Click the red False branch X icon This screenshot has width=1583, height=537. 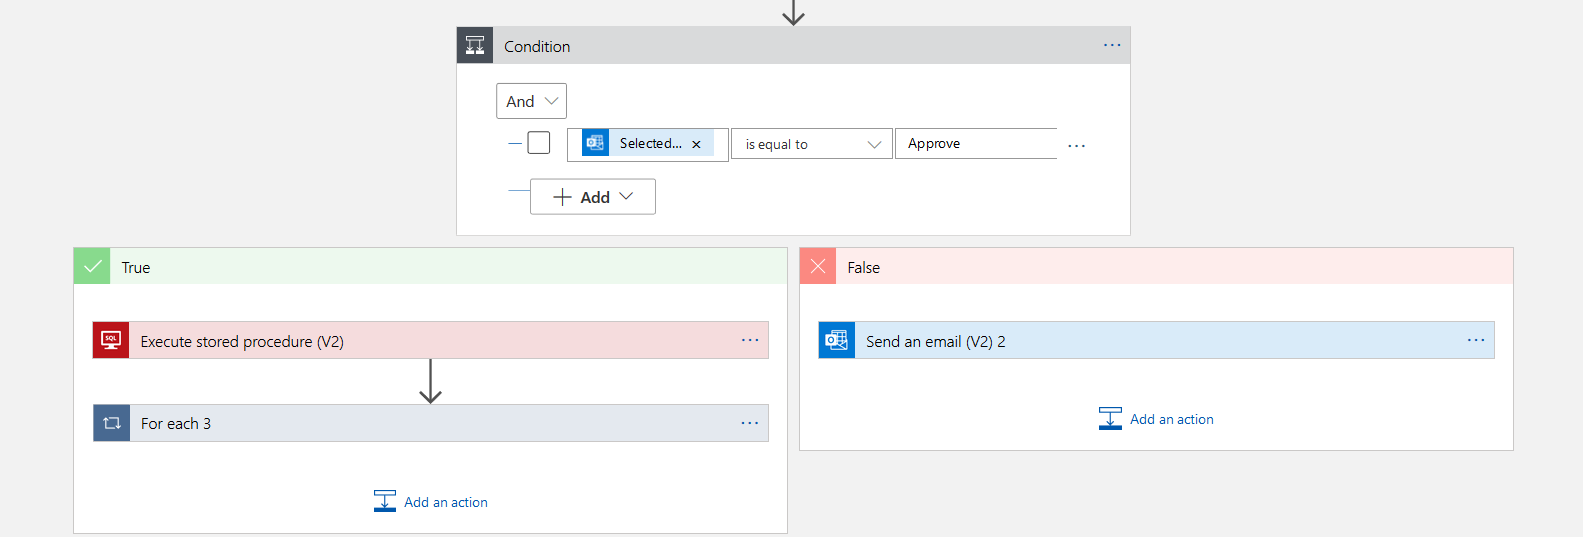(818, 267)
